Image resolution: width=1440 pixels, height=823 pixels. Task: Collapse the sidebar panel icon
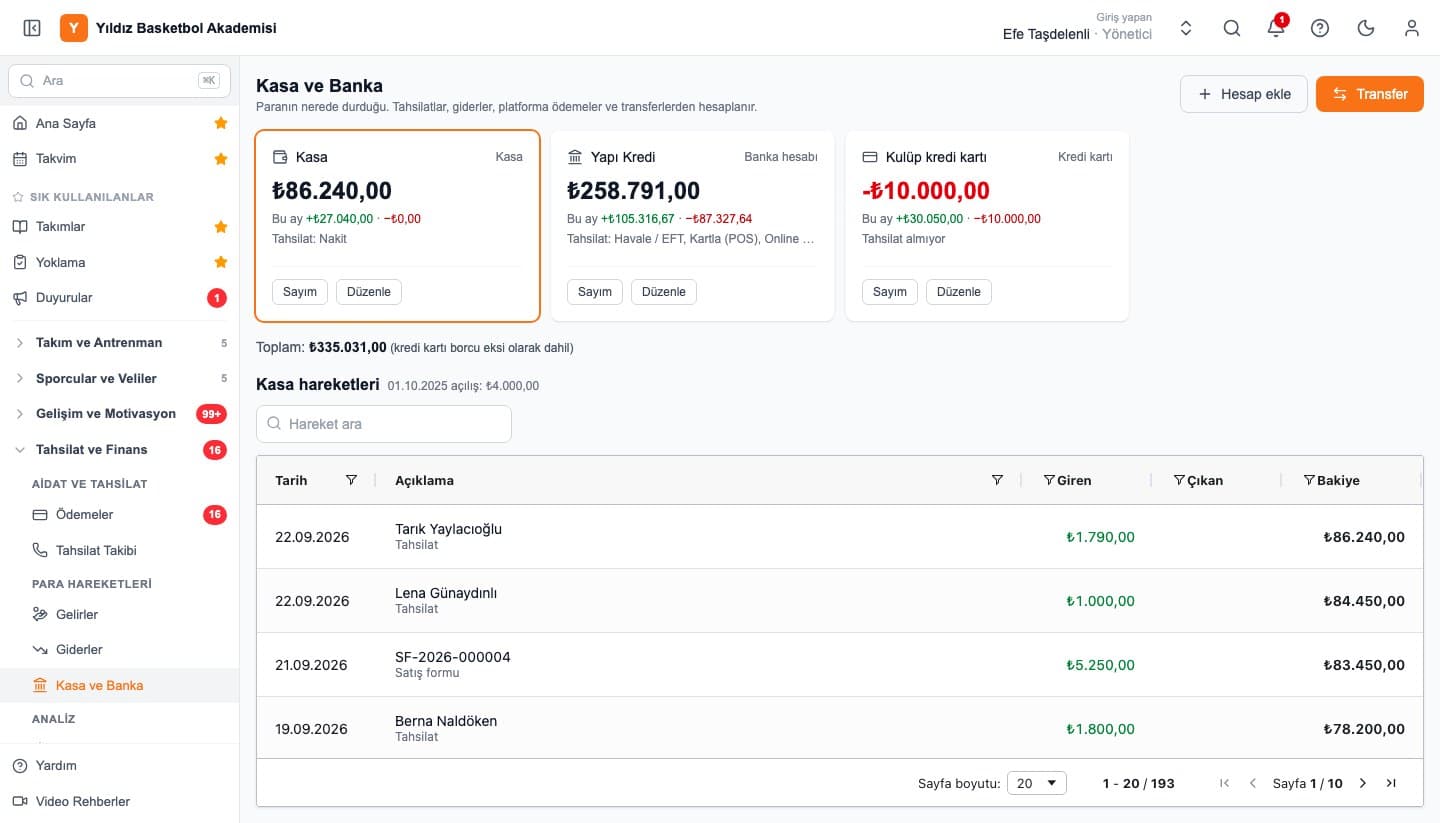32,28
